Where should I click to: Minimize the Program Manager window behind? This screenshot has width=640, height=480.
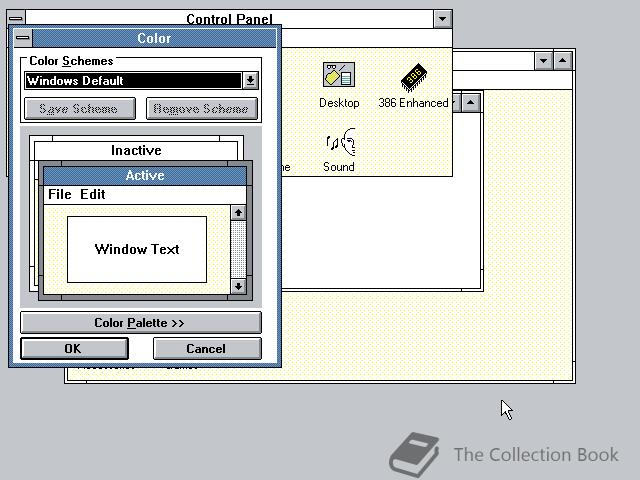[543, 61]
